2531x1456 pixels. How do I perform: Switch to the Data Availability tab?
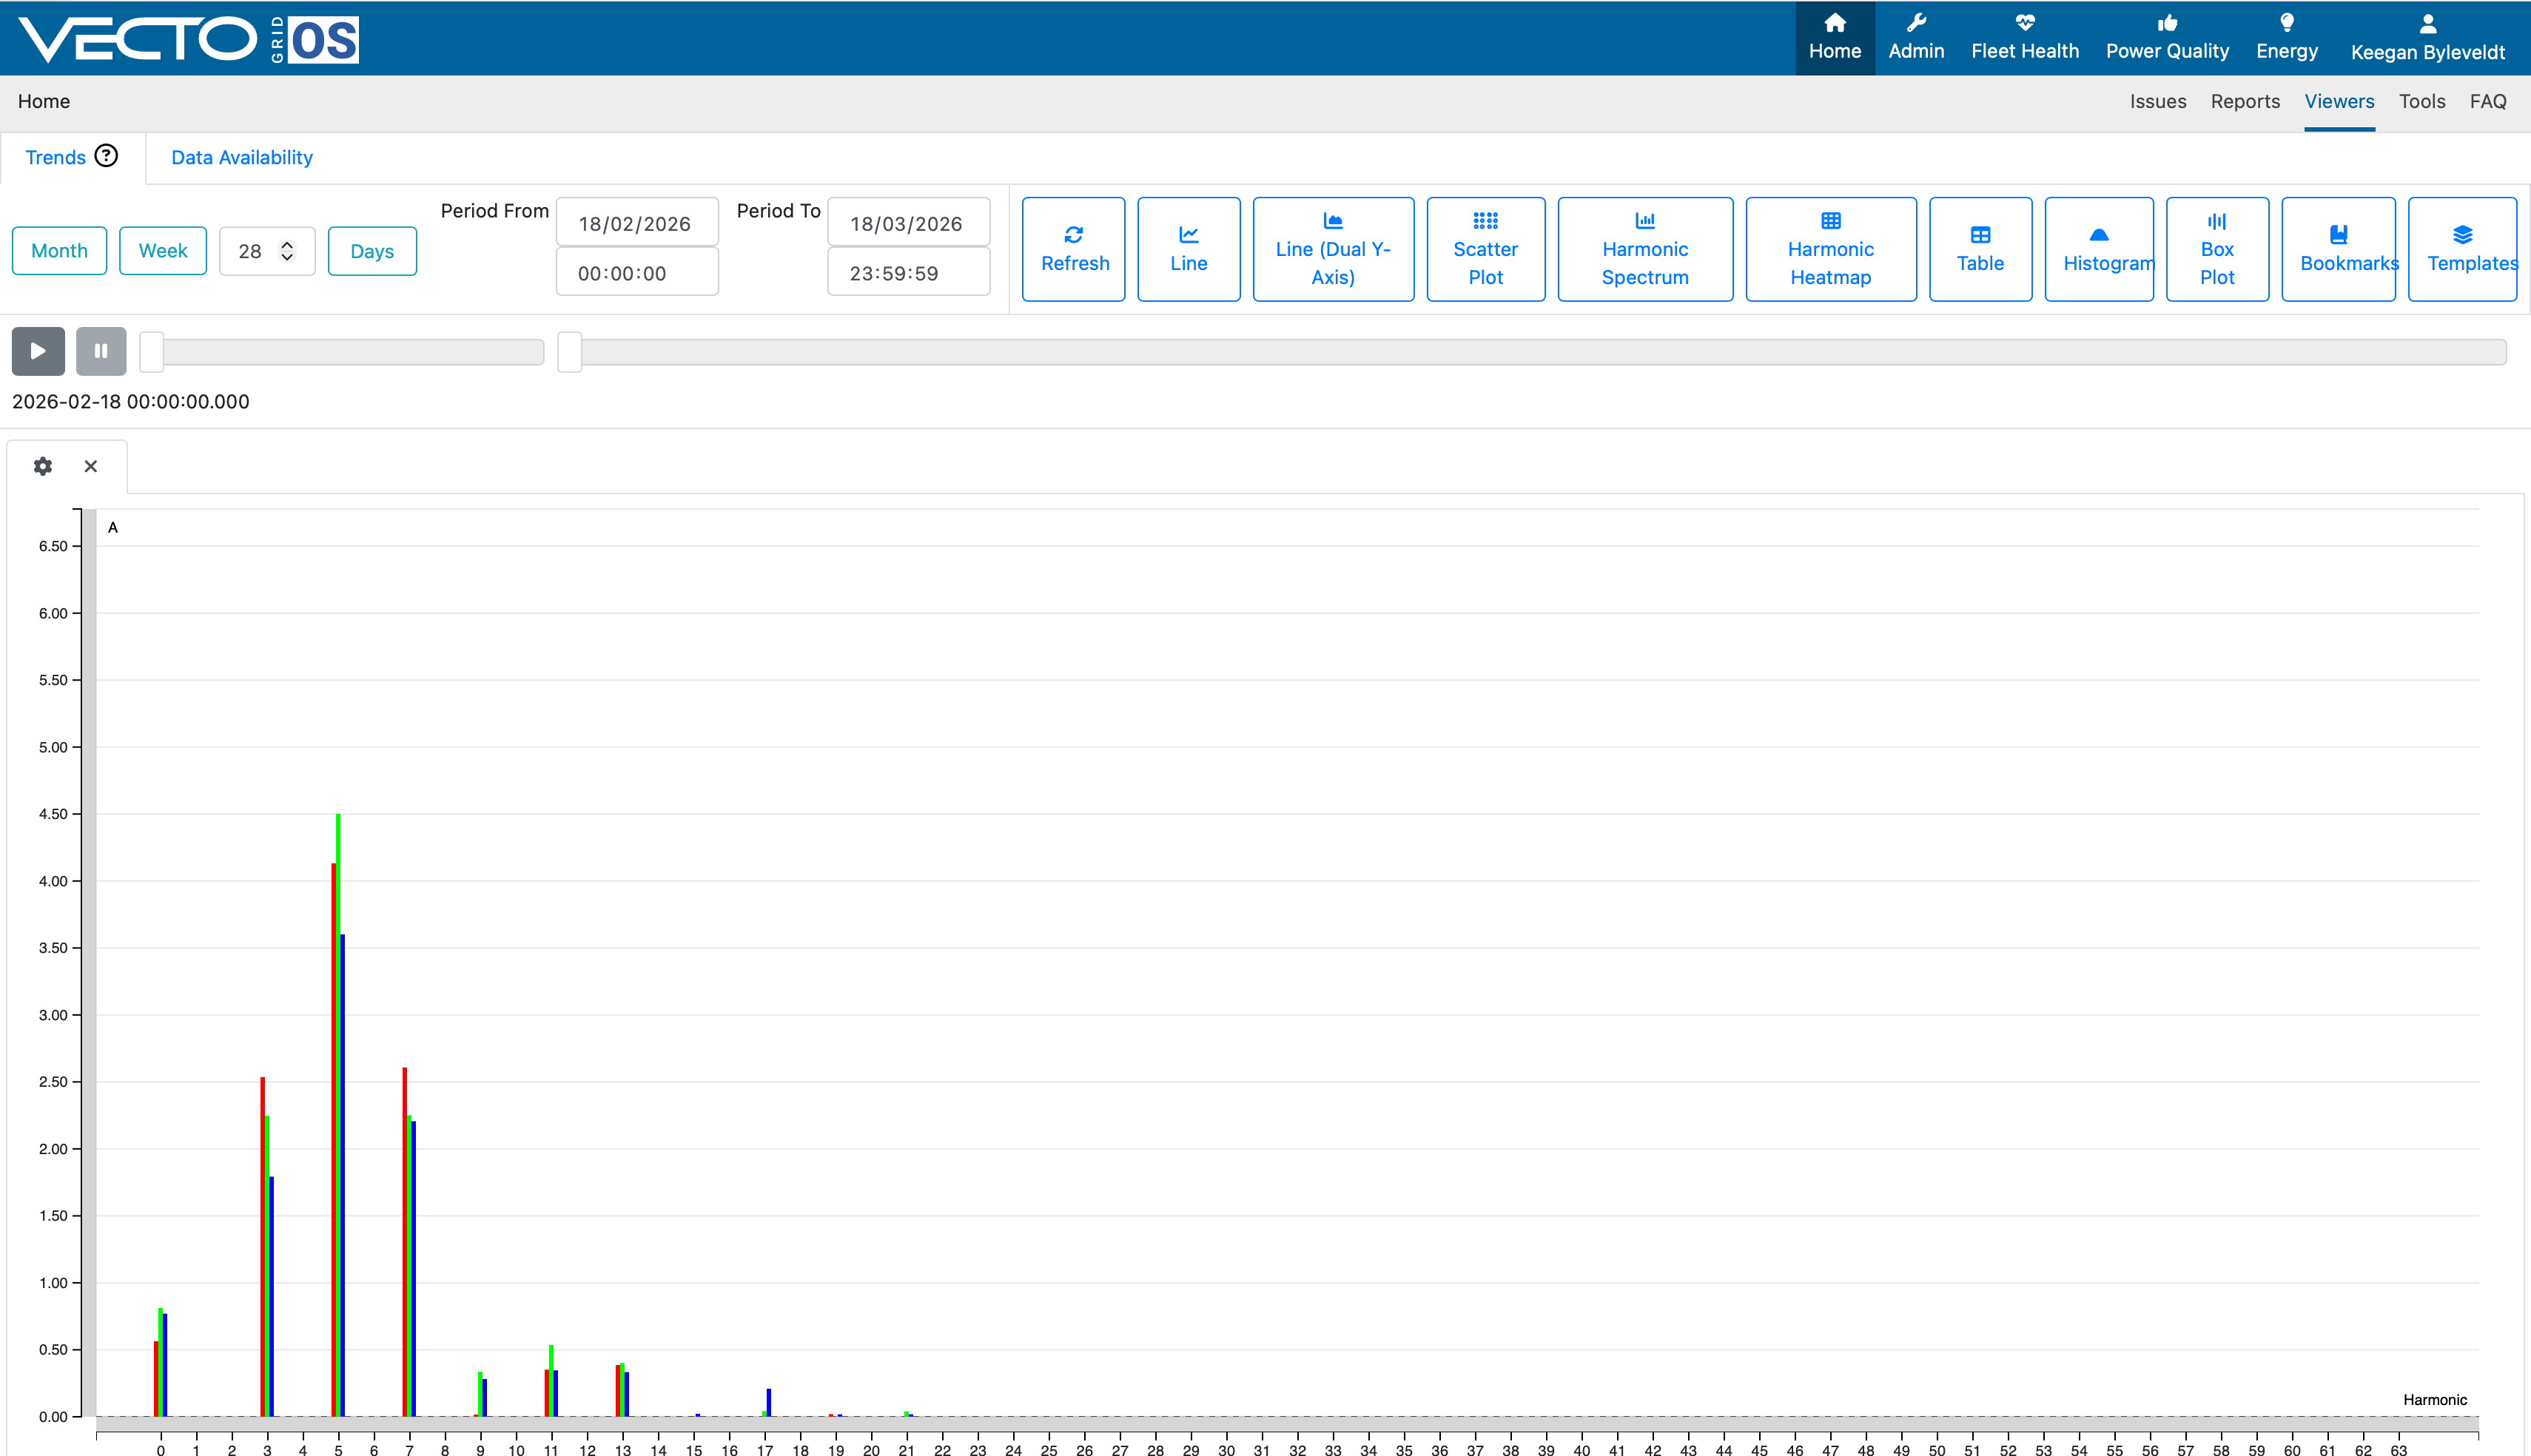(x=242, y=158)
